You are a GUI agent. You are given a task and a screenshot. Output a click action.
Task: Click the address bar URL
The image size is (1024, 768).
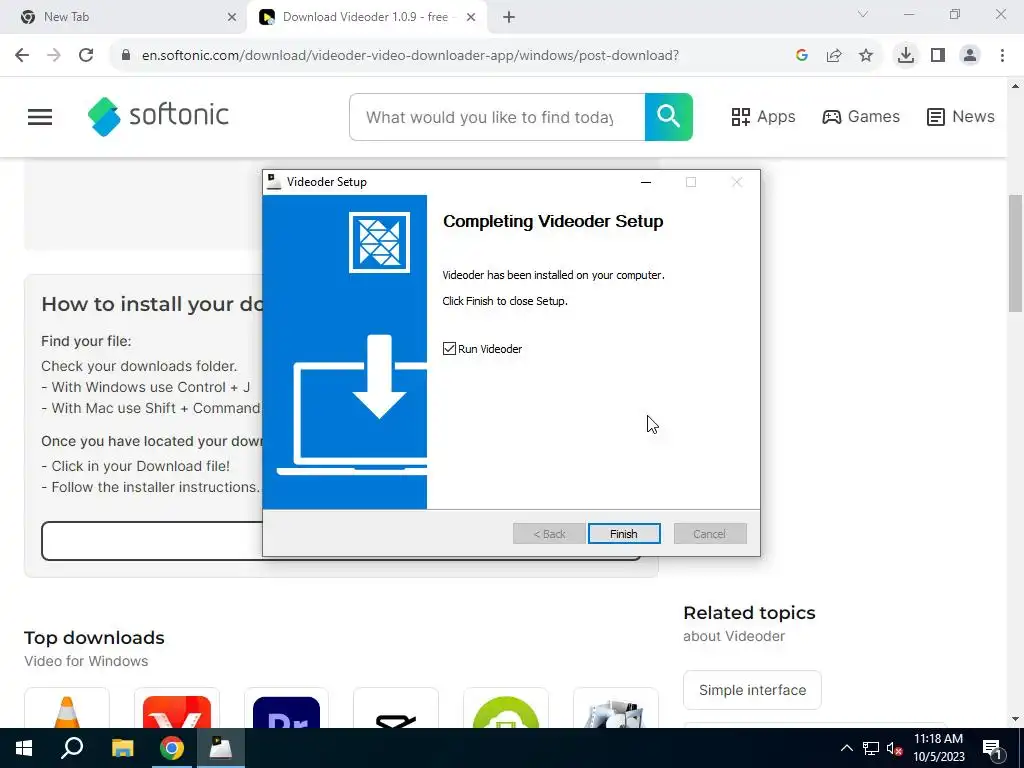pos(410,56)
